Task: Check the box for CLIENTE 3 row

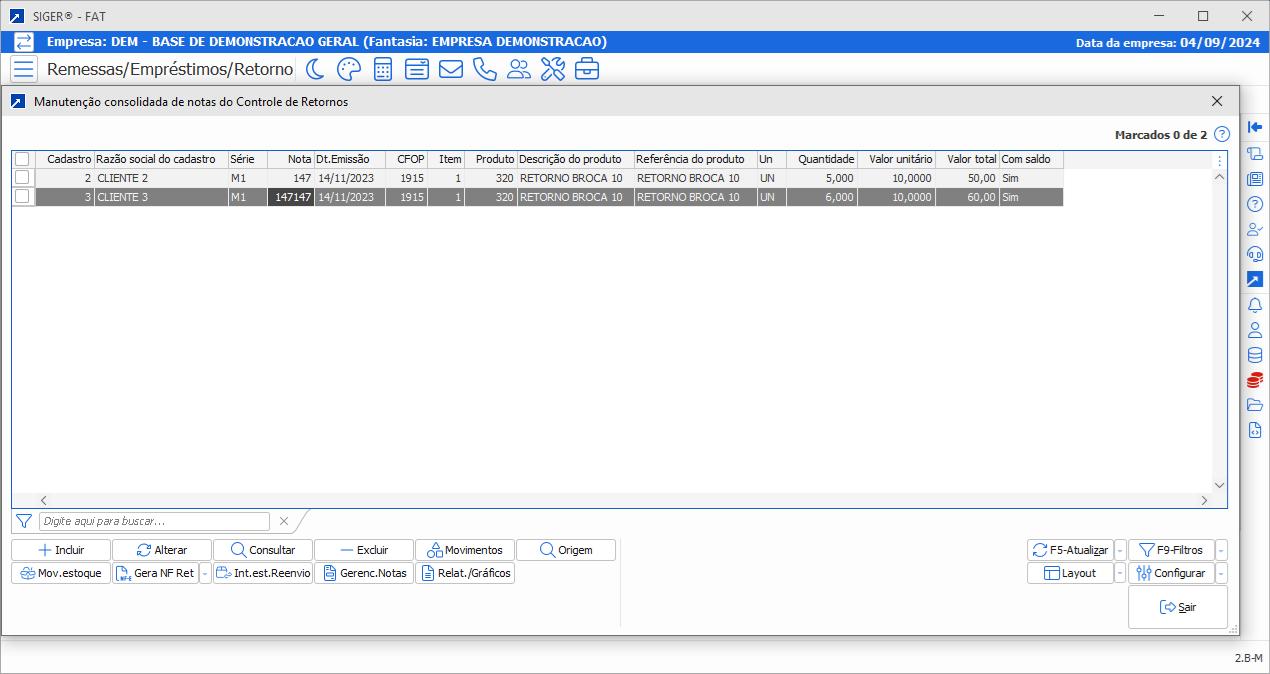Action: [22, 197]
